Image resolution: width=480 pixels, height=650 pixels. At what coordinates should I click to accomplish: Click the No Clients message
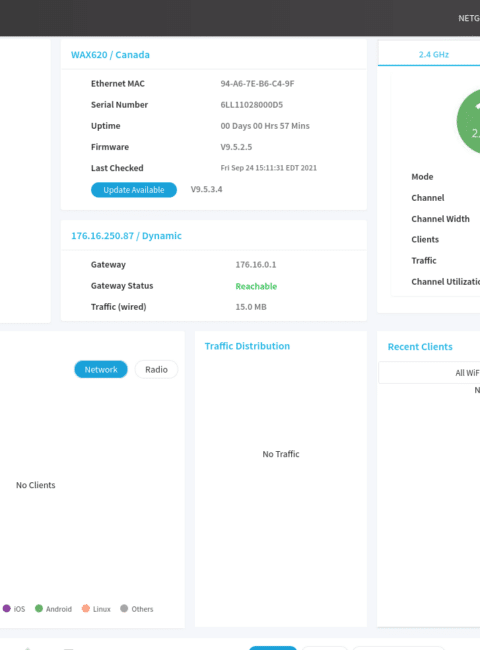(x=36, y=485)
